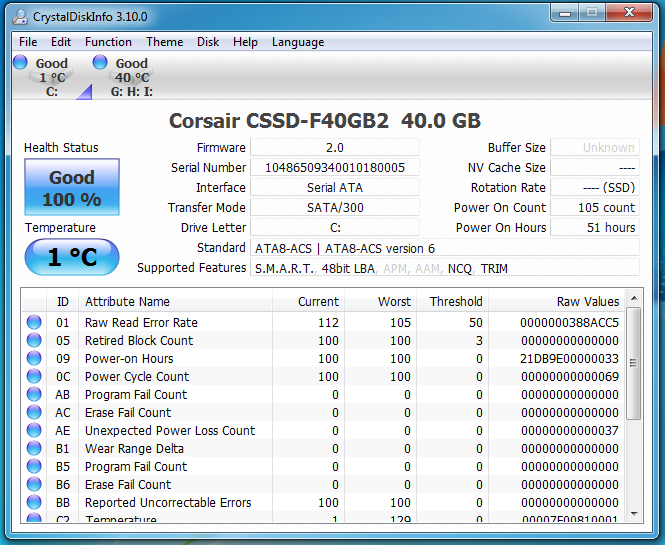Click the Raw Values column header
This screenshot has height=545, width=665.
pos(556,302)
